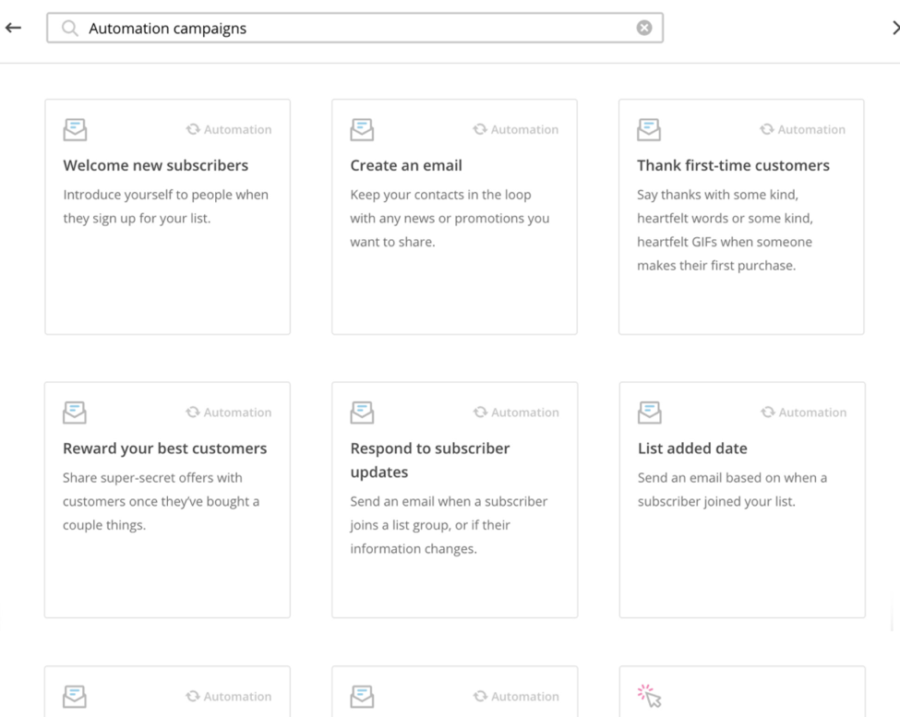Click the envelope icon on List added date card
900x717 pixels.
650,411
